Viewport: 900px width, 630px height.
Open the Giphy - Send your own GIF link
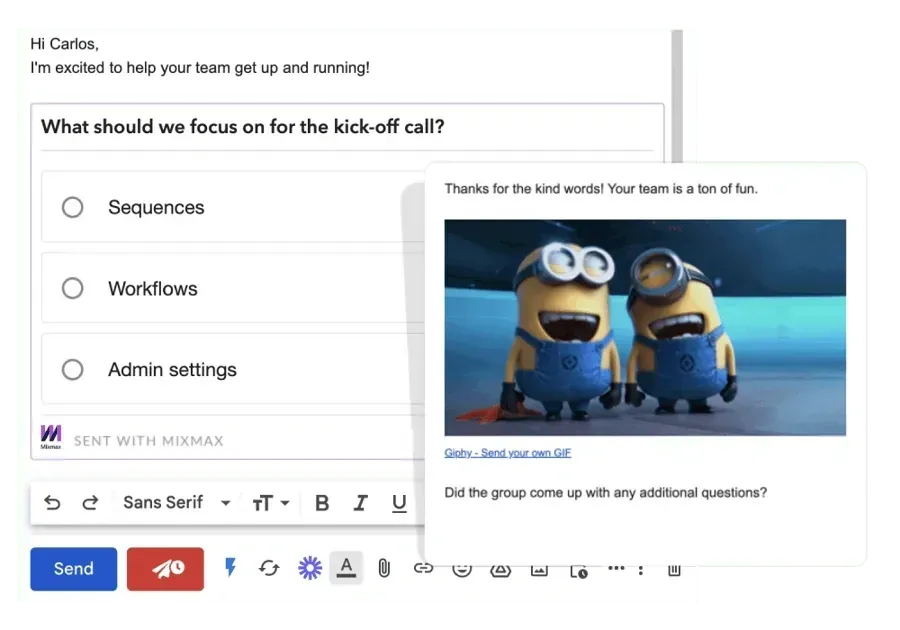point(507,453)
